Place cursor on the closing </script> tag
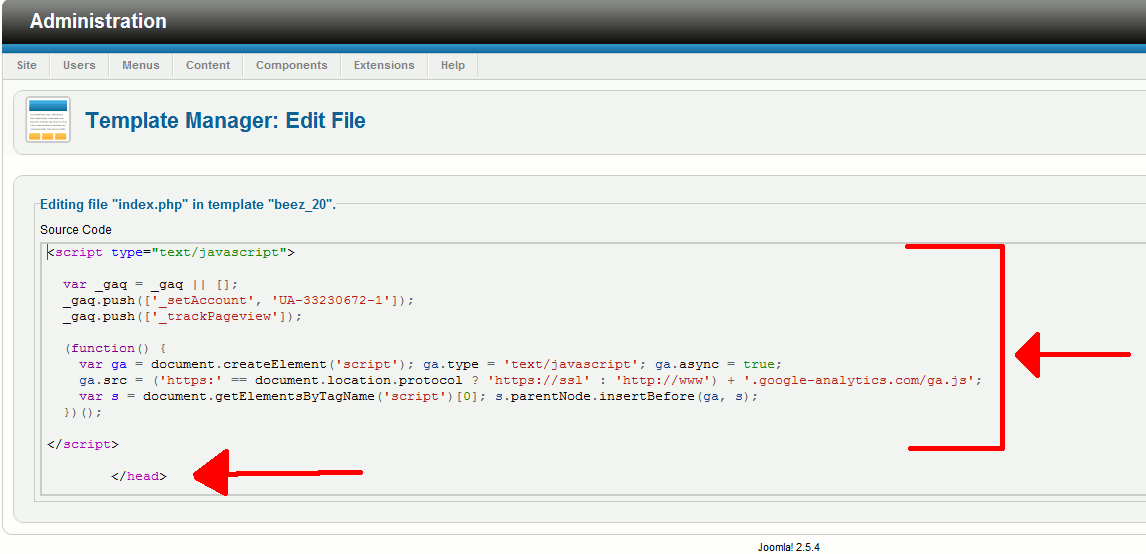Screen dimensions: 1146x554 point(83,444)
